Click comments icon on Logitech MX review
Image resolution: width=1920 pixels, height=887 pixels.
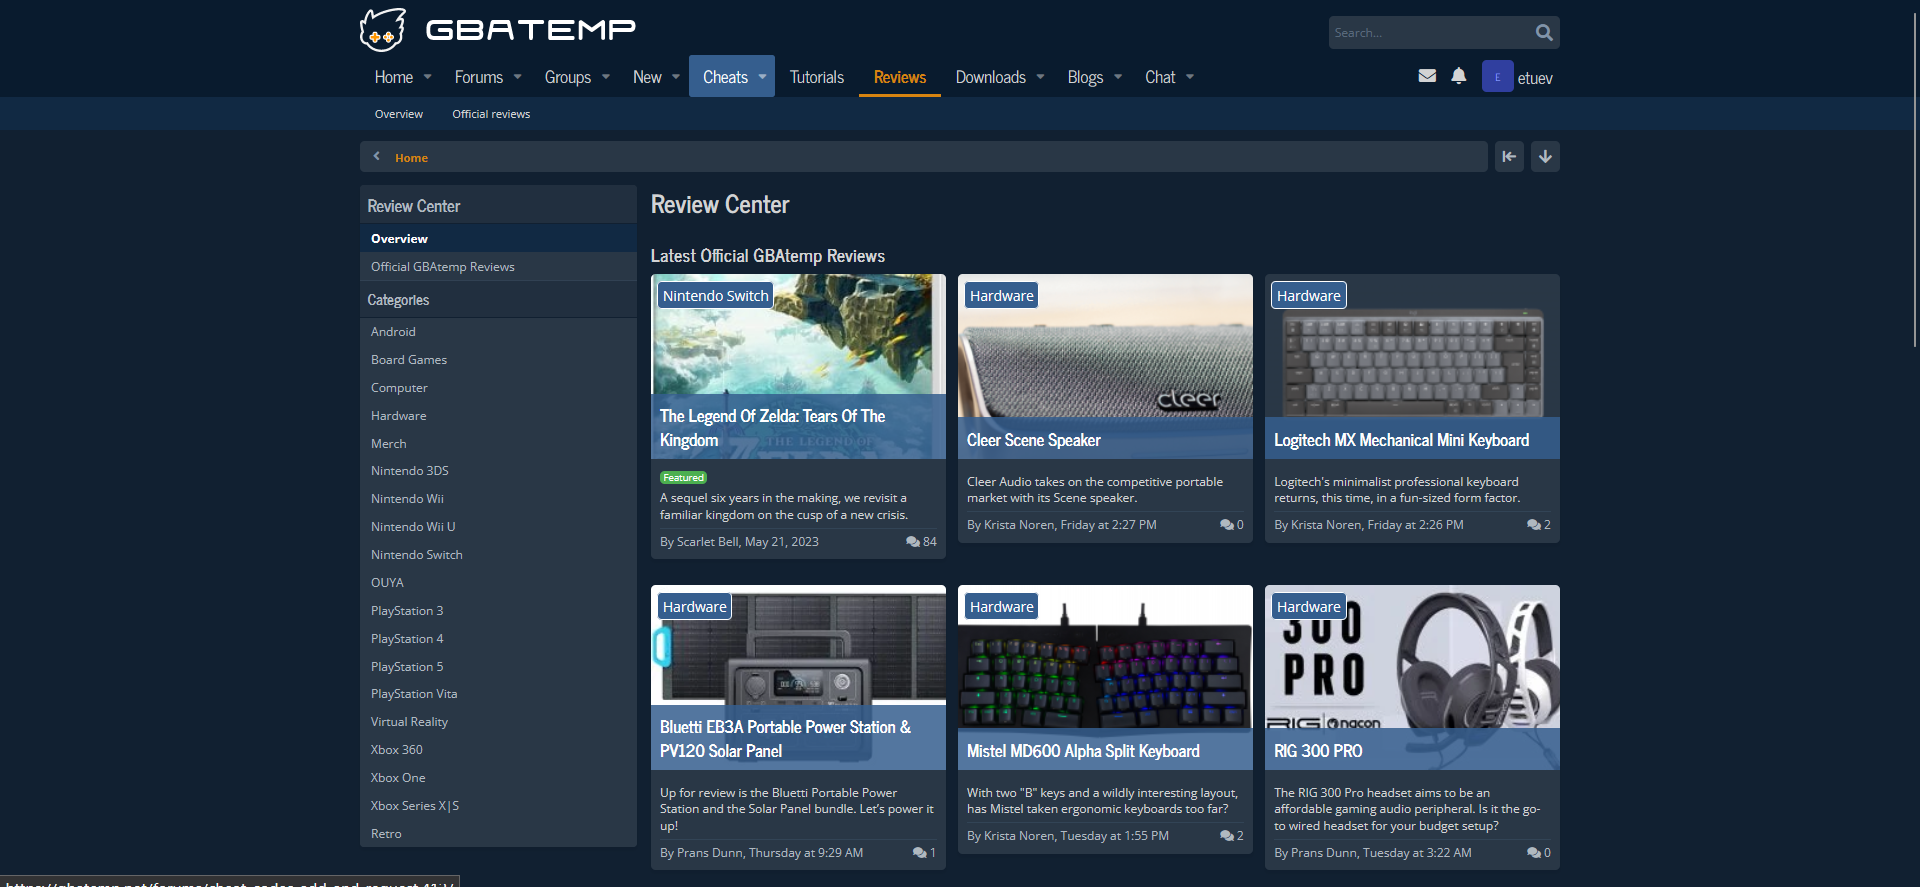pos(1534,525)
